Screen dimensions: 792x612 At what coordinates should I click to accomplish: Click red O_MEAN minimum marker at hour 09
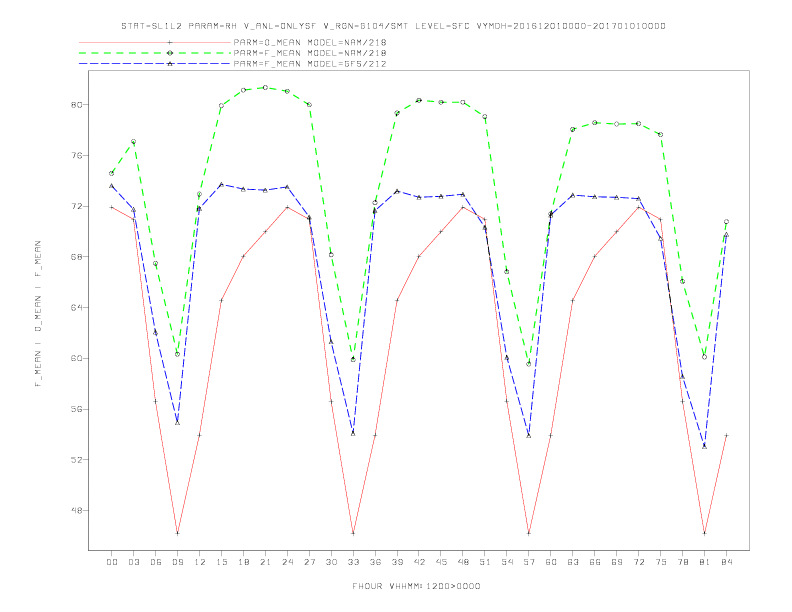tap(177, 533)
